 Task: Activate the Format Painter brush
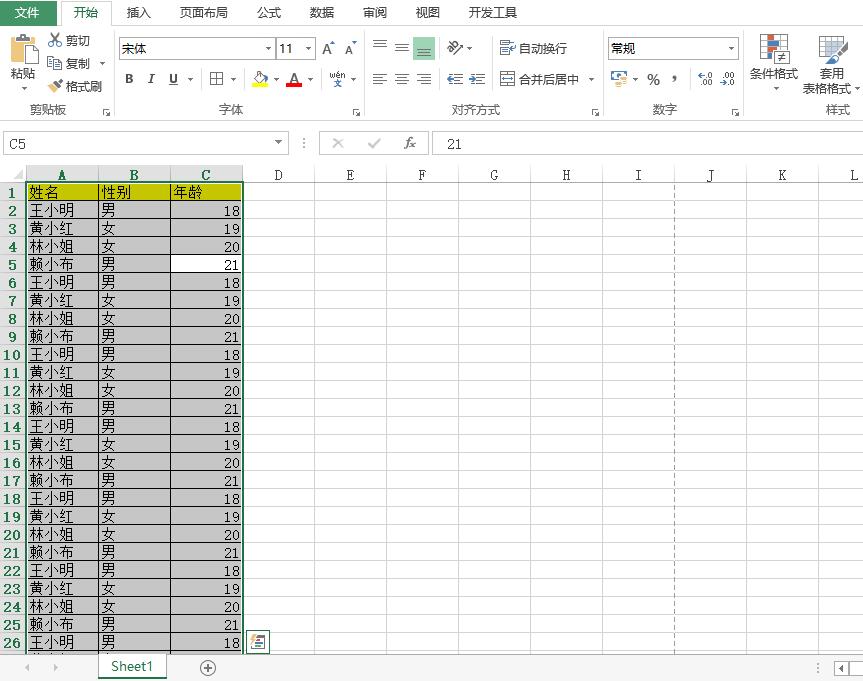[x=75, y=86]
